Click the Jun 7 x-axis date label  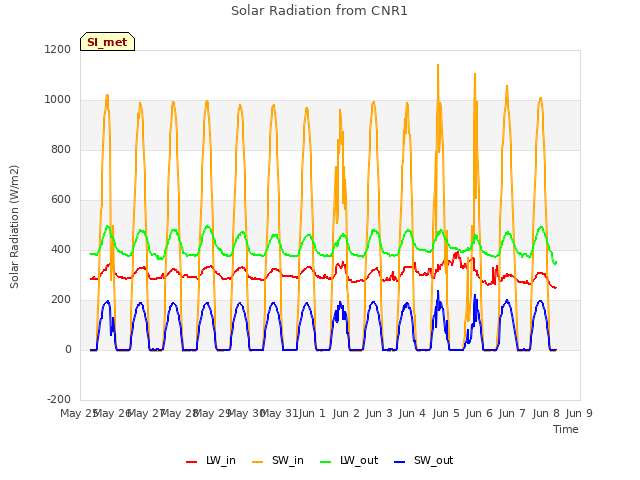pyautogui.click(x=512, y=413)
